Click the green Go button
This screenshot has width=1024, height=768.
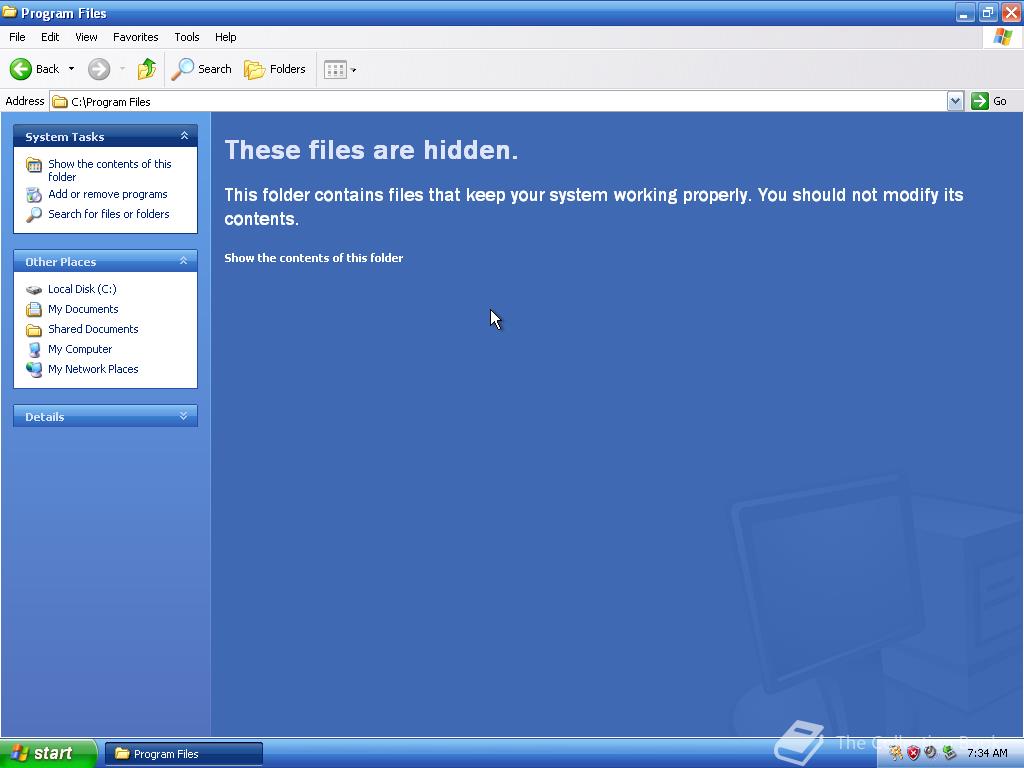(989, 101)
